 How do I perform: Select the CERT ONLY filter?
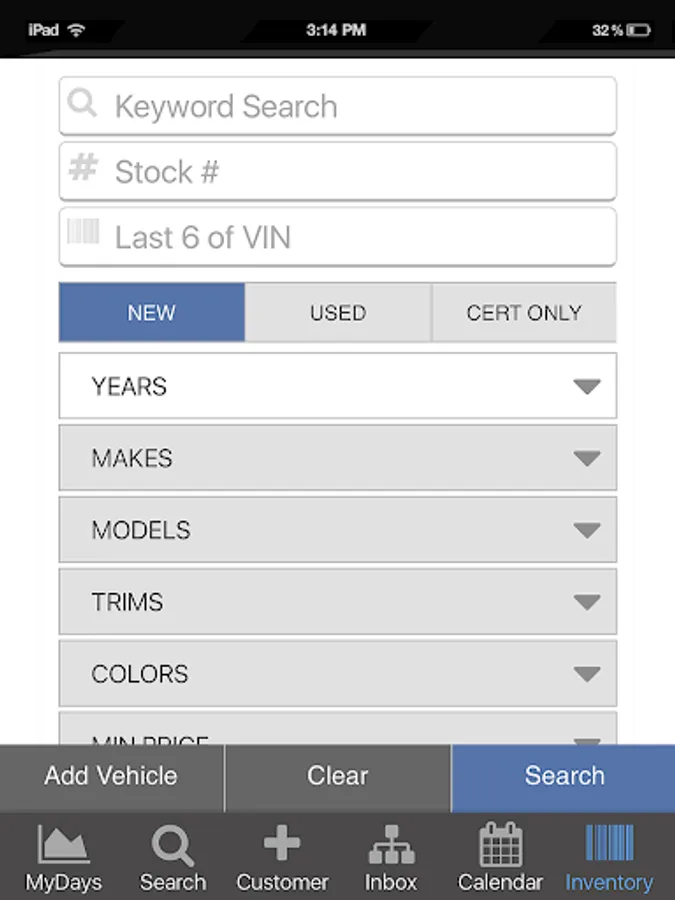point(524,313)
